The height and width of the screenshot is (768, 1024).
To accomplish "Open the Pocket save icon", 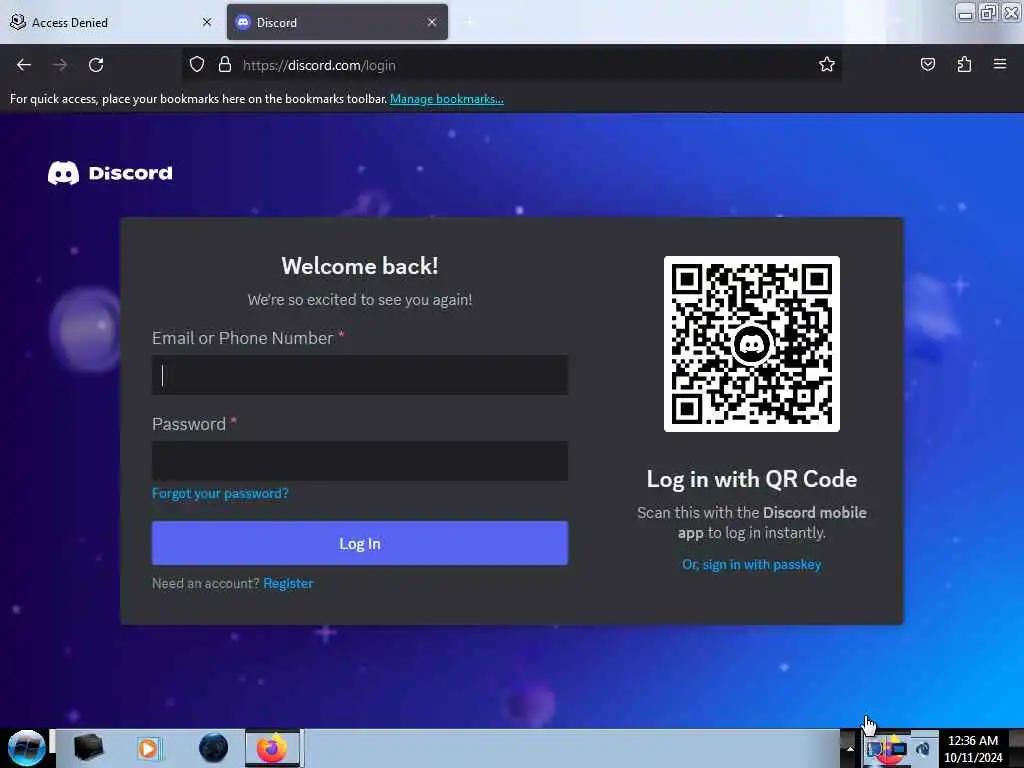I will click(927, 64).
